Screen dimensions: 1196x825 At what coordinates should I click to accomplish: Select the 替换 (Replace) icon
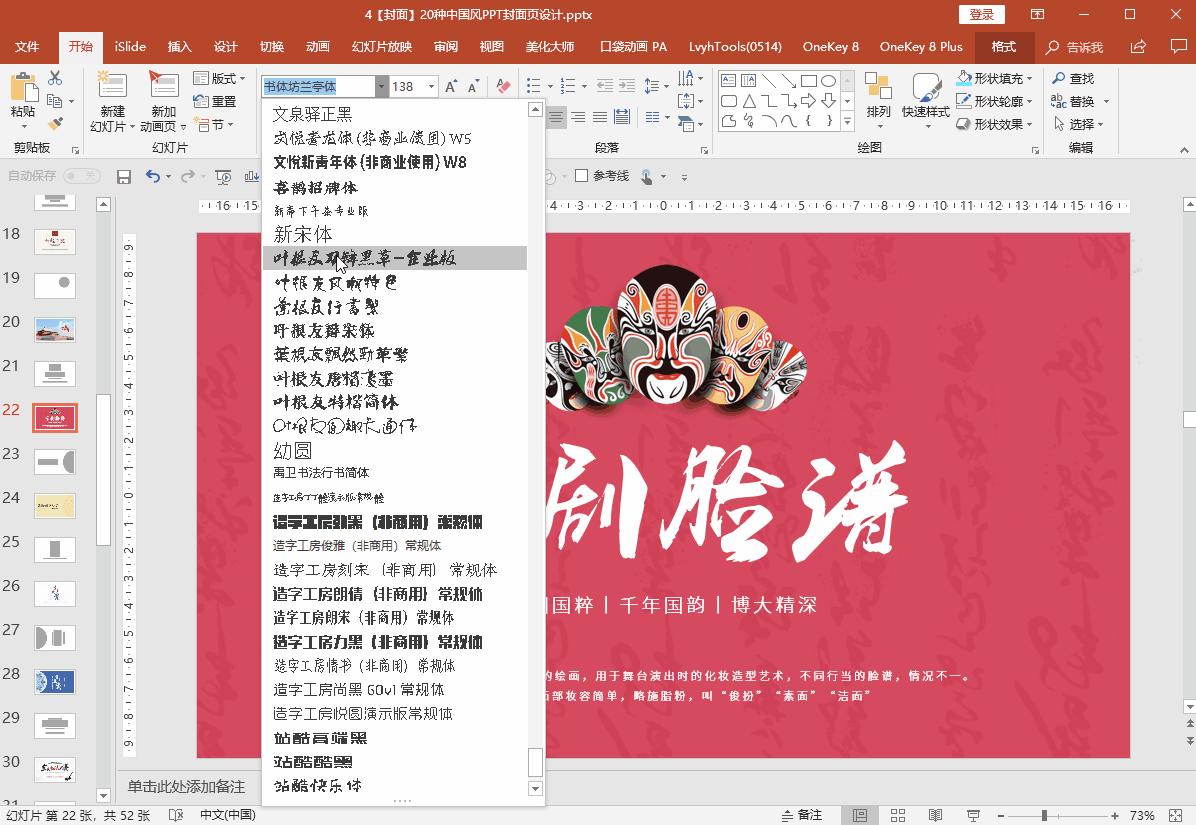tap(1078, 101)
